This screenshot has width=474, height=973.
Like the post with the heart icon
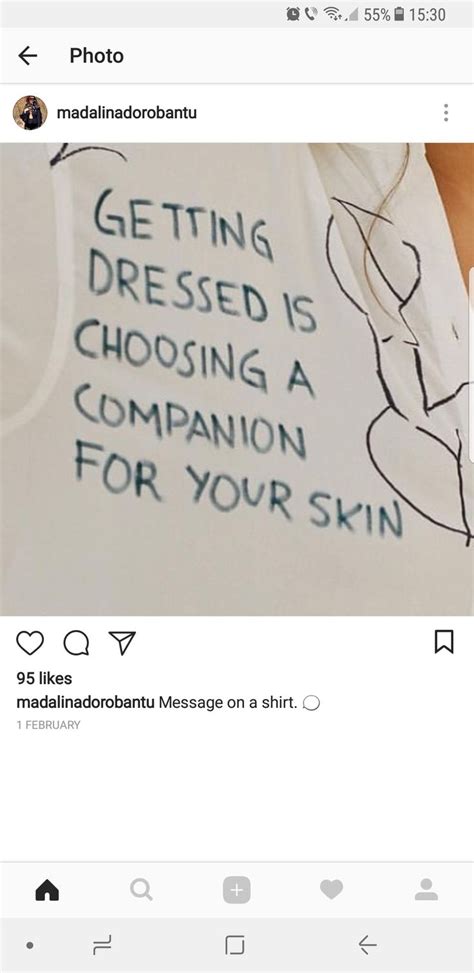(30, 643)
